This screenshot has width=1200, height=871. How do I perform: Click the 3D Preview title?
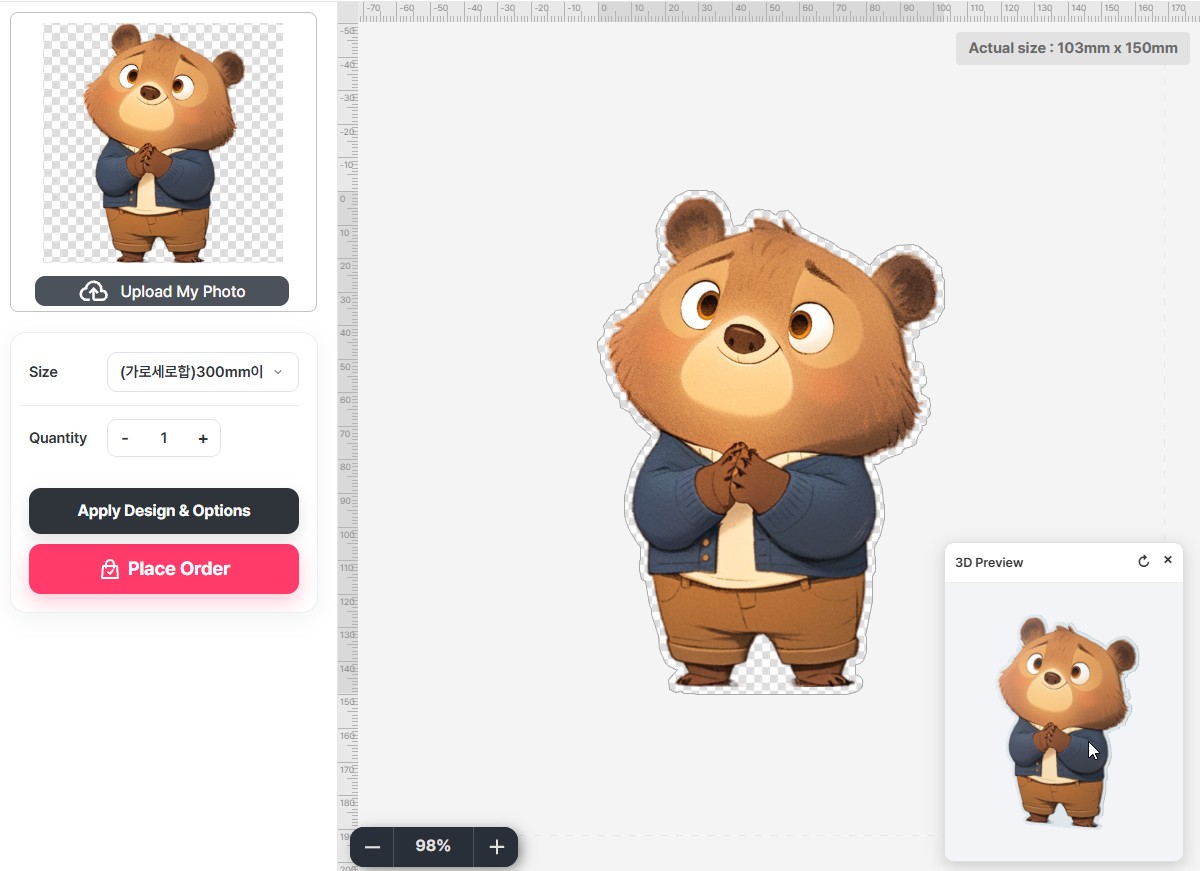[x=989, y=562]
